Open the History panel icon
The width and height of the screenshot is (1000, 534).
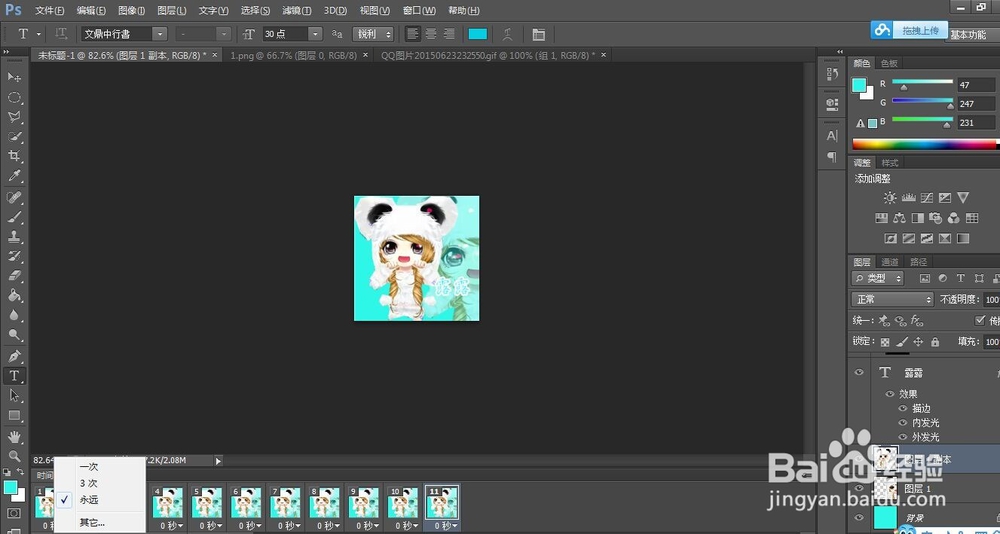click(x=832, y=74)
